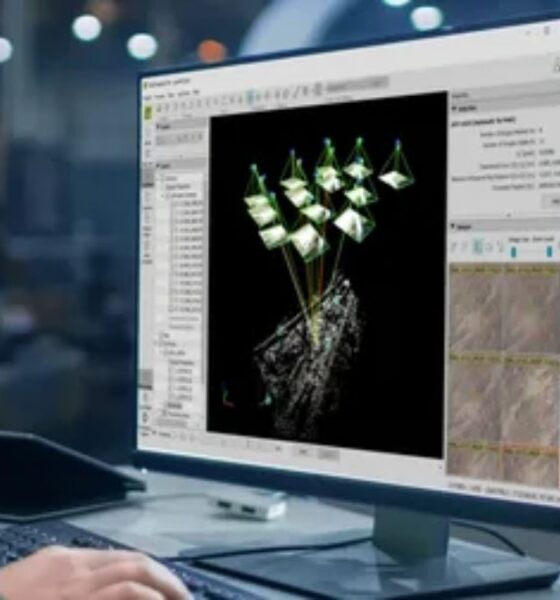Select the teal highlighted toolbar icon

[250, 98]
